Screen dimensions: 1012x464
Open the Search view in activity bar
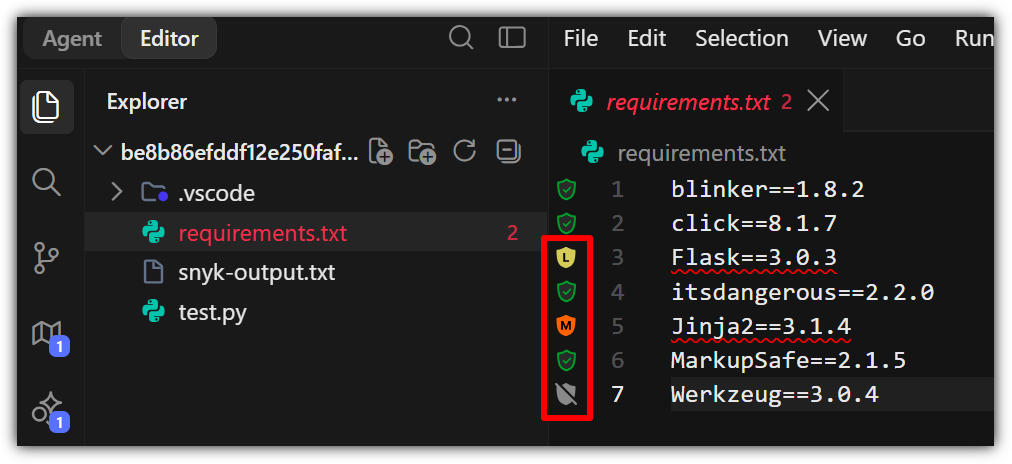pos(46,182)
